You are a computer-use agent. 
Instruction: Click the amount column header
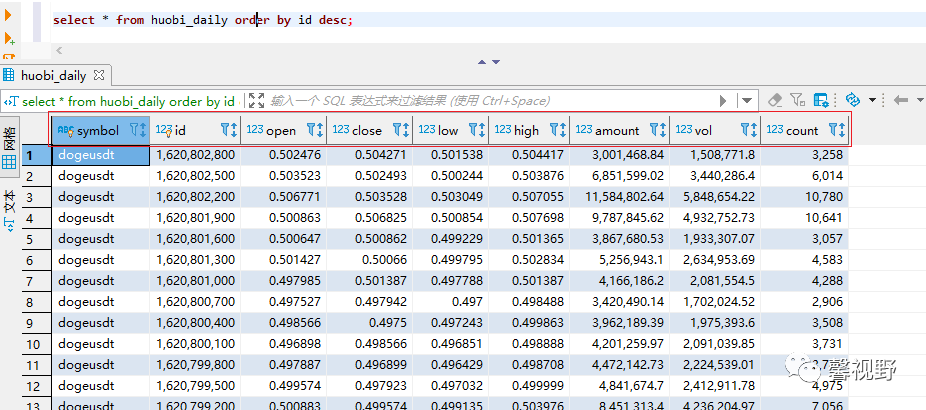(617, 131)
